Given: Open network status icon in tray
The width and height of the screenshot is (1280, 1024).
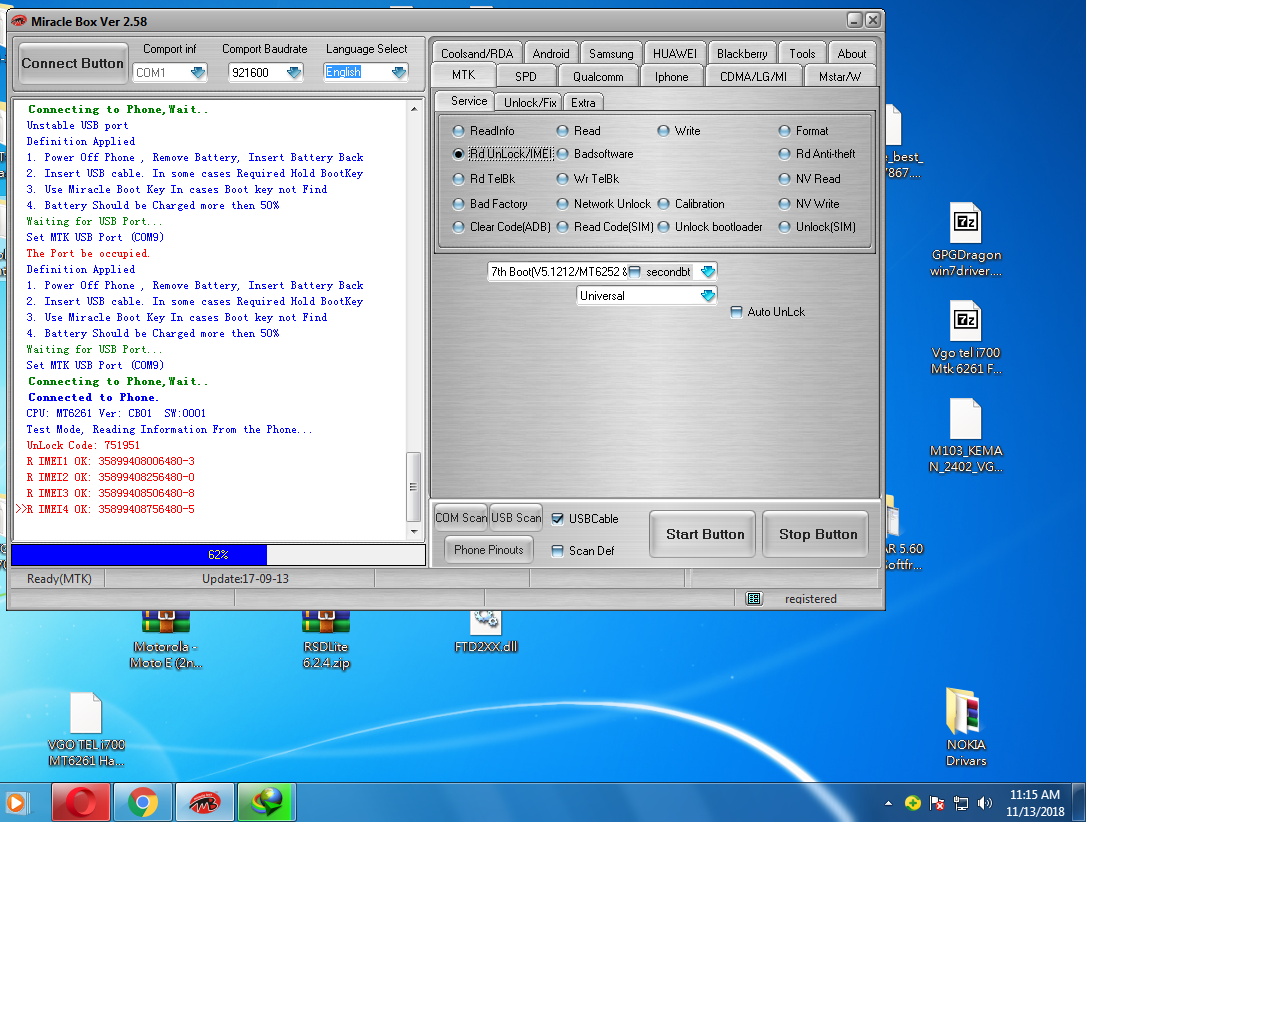Looking at the screenshot, I should click(961, 803).
